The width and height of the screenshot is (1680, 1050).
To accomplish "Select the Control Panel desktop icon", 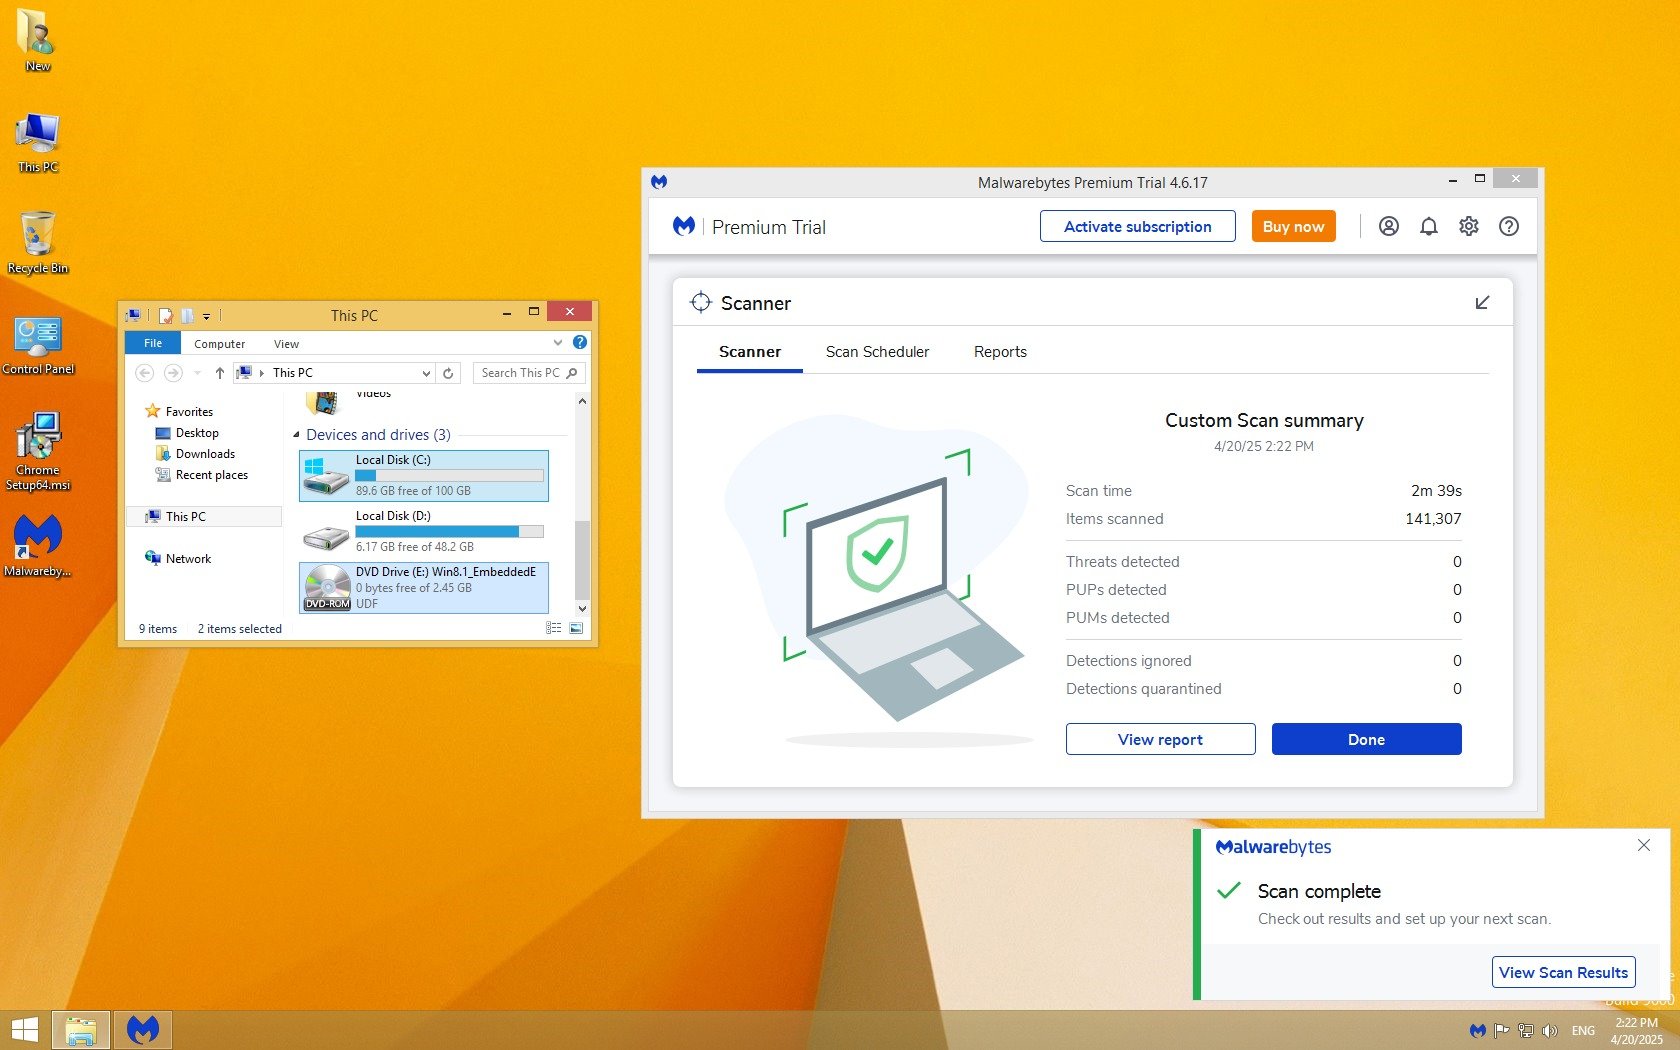I will pyautogui.click(x=38, y=345).
